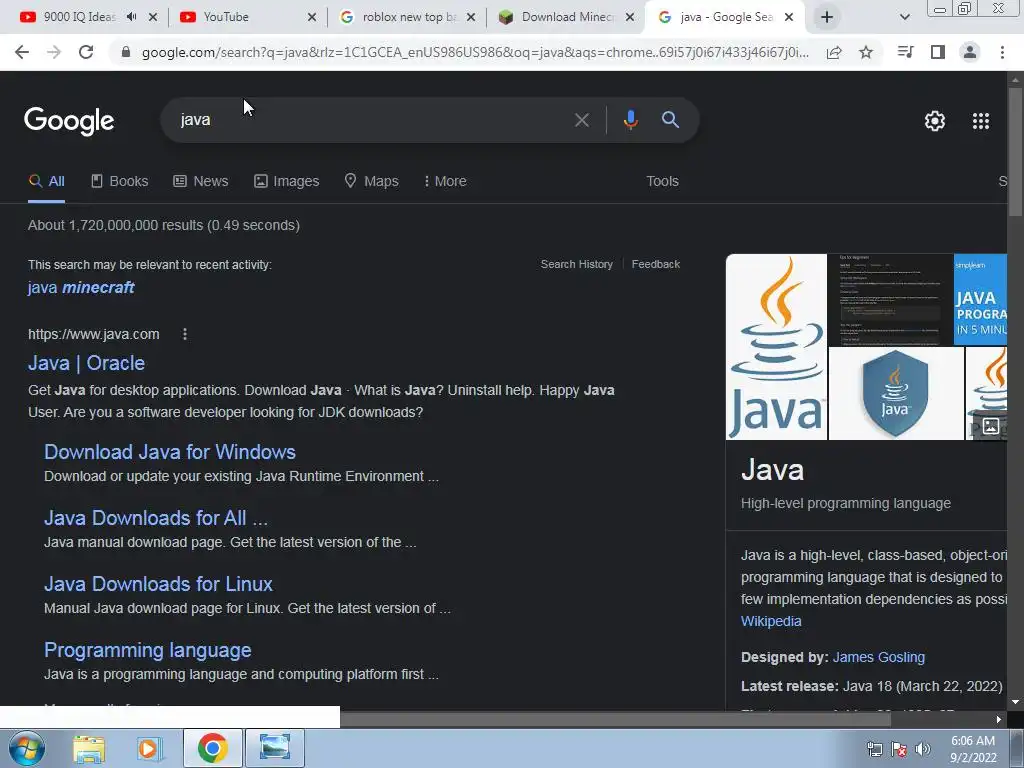Image resolution: width=1024 pixels, height=768 pixels.
Task: Click the padlock site info icon
Action: tap(126, 52)
